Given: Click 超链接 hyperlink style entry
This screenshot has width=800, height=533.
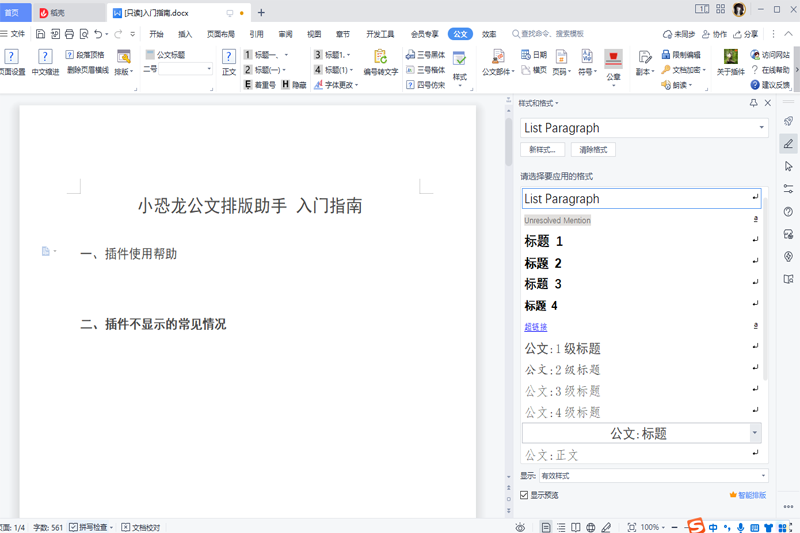Looking at the screenshot, I should (x=536, y=327).
